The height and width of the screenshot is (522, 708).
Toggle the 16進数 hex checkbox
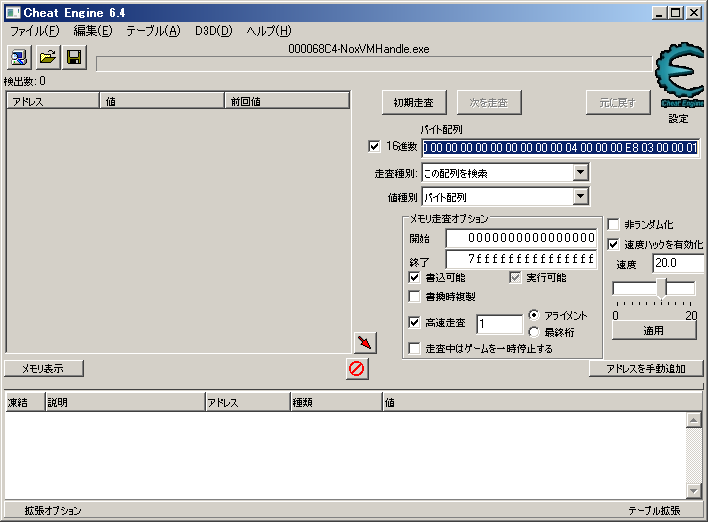374,146
